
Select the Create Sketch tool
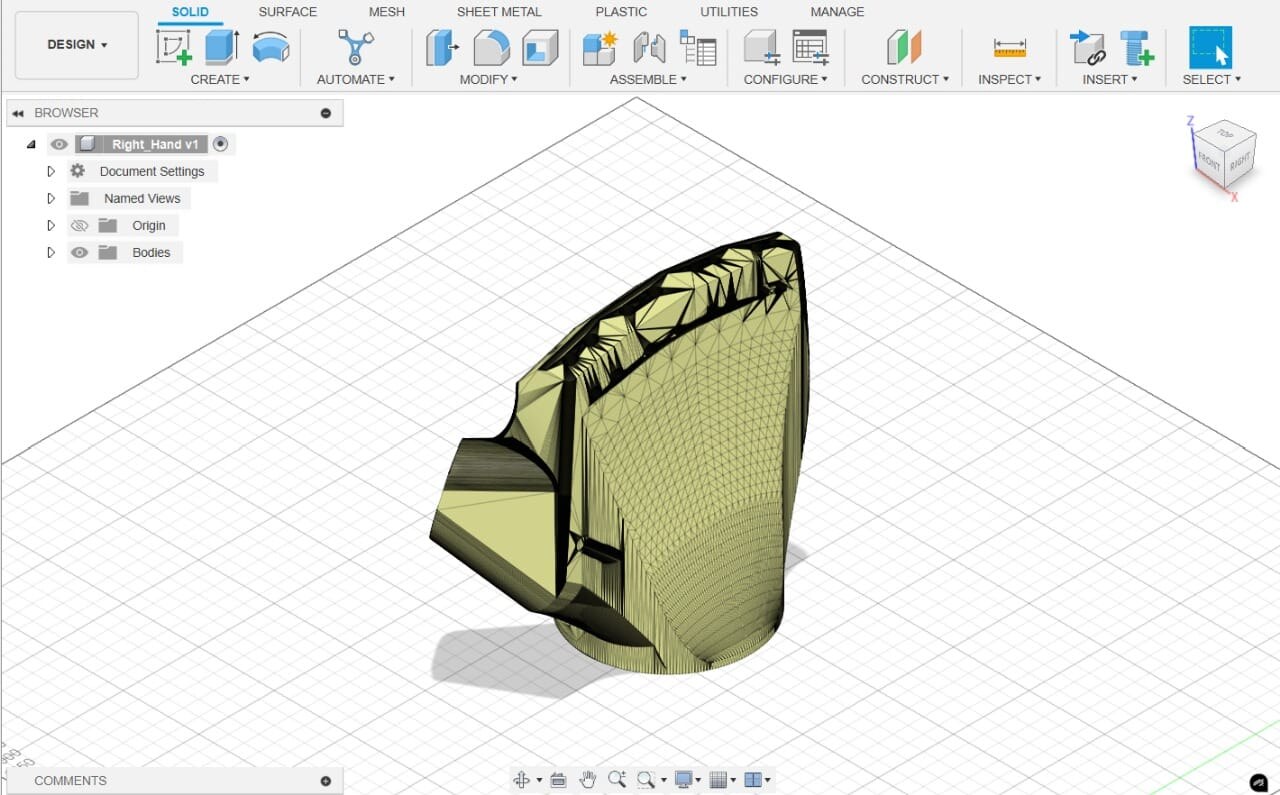174,47
